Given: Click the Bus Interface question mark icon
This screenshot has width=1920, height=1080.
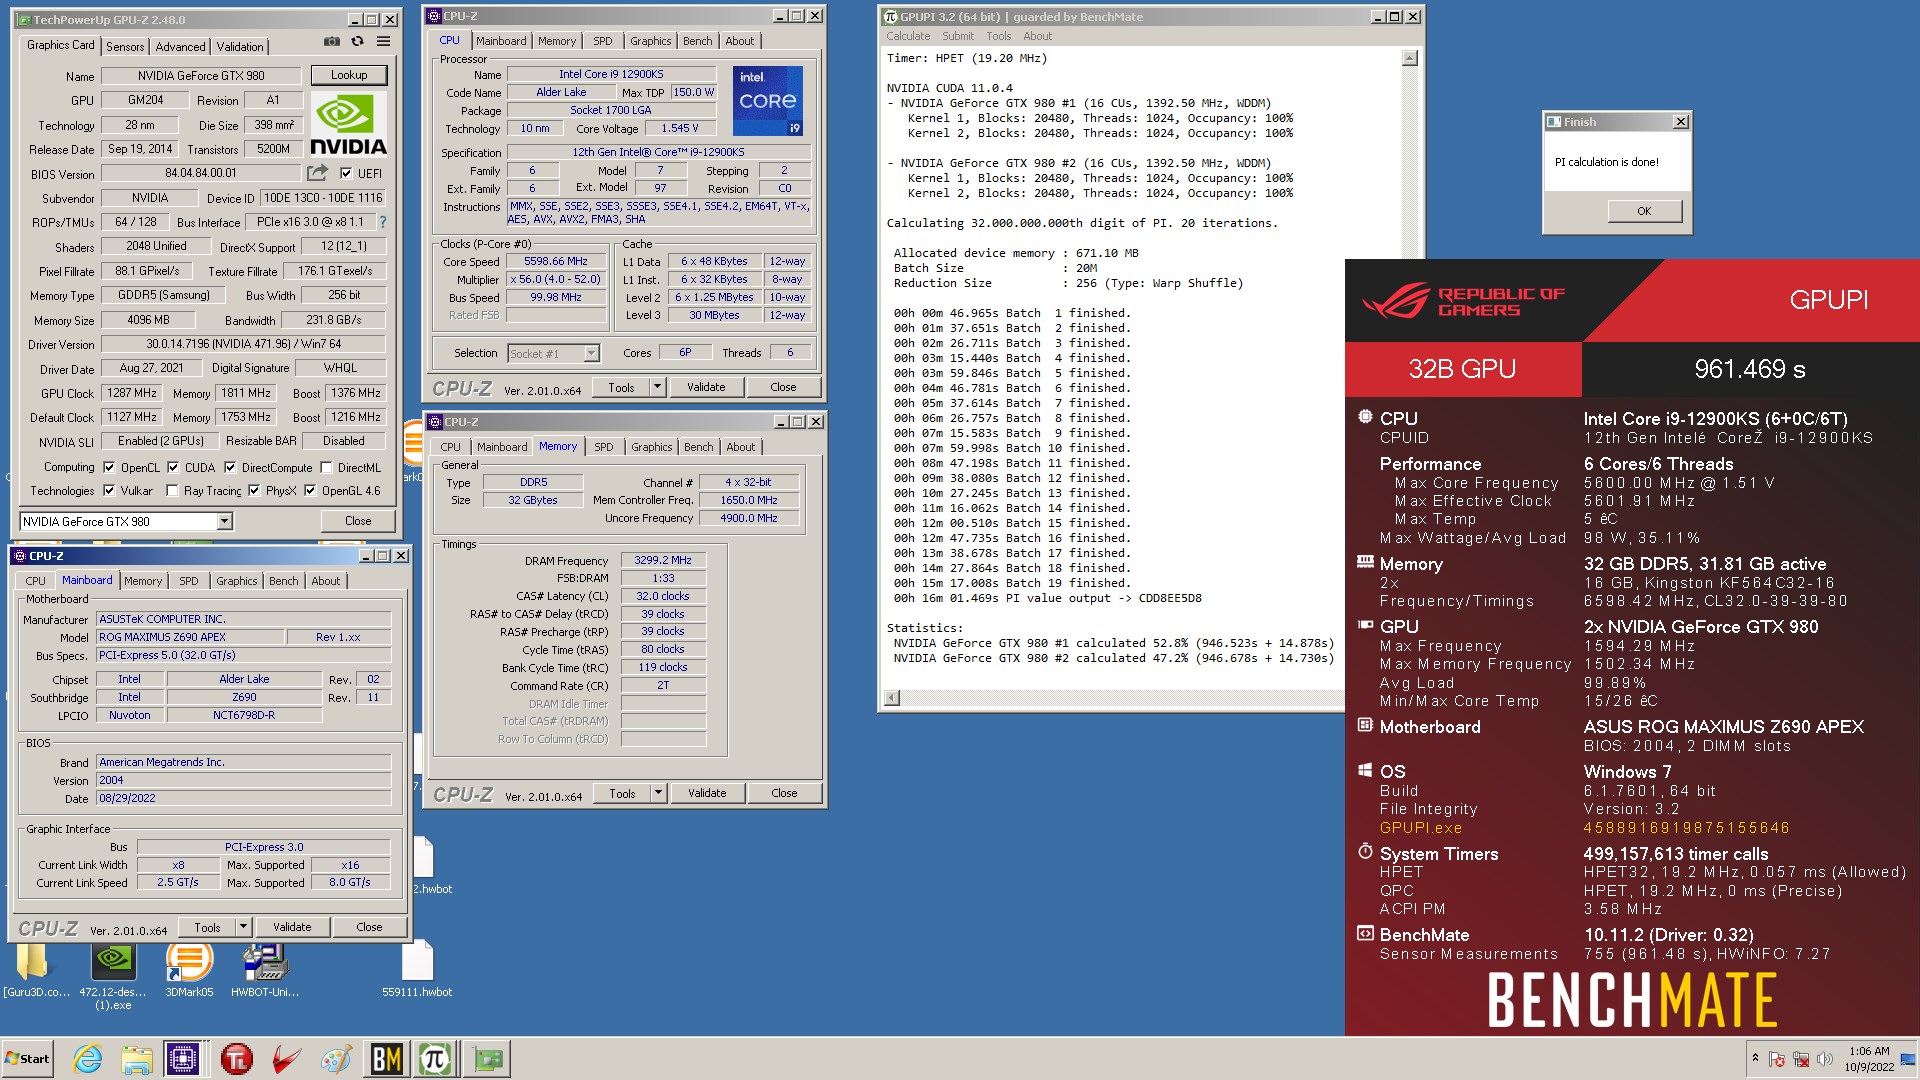Looking at the screenshot, I should tap(382, 222).
